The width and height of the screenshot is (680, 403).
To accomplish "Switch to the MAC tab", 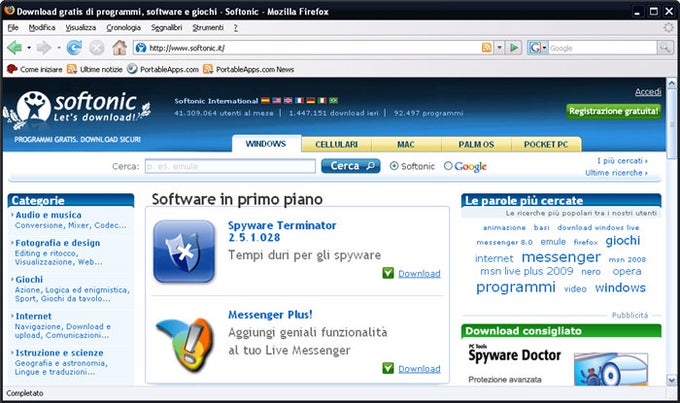I will click(406, 144).
